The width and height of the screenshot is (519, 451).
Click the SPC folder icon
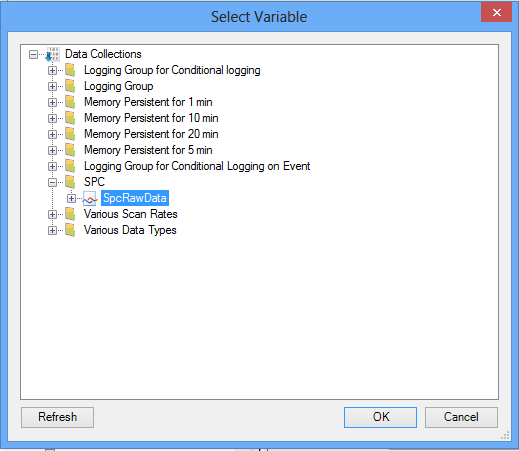point(70,182)
